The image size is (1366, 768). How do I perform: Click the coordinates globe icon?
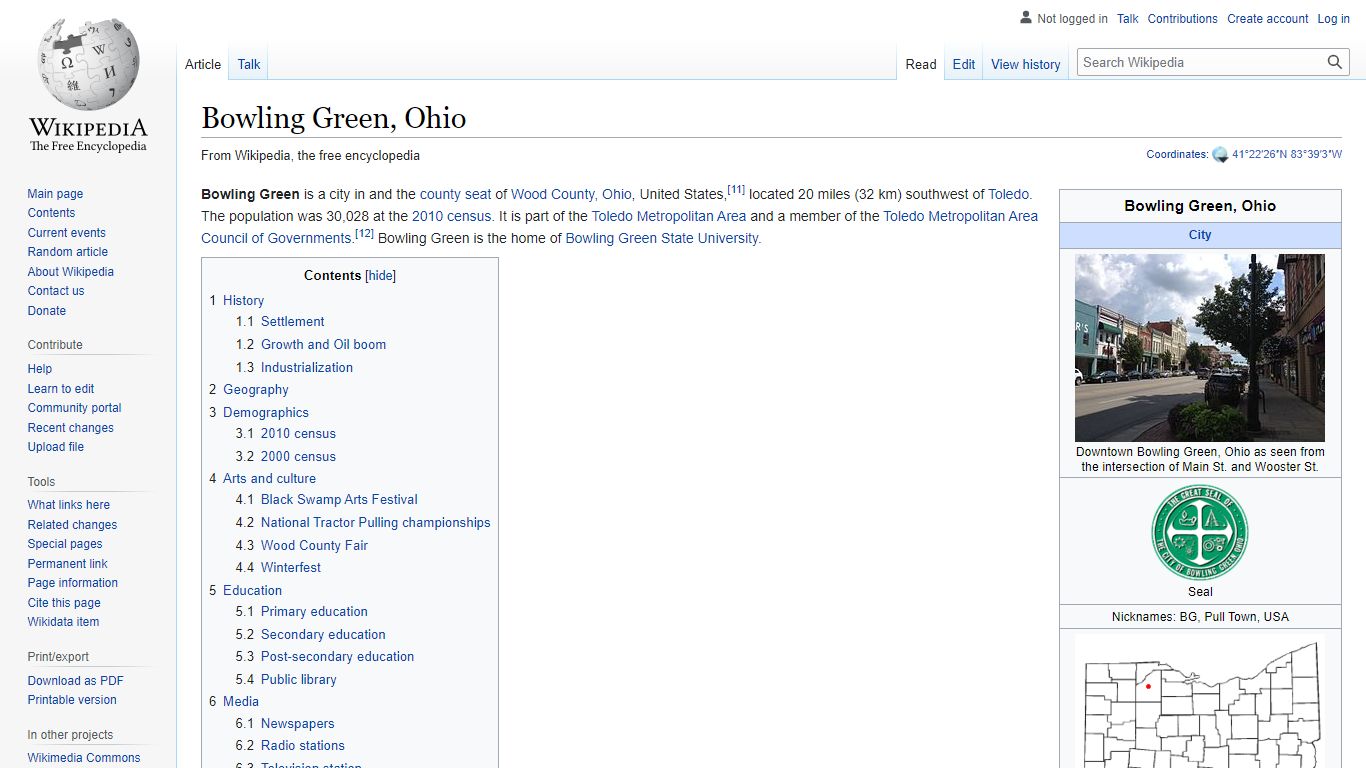1220,155
